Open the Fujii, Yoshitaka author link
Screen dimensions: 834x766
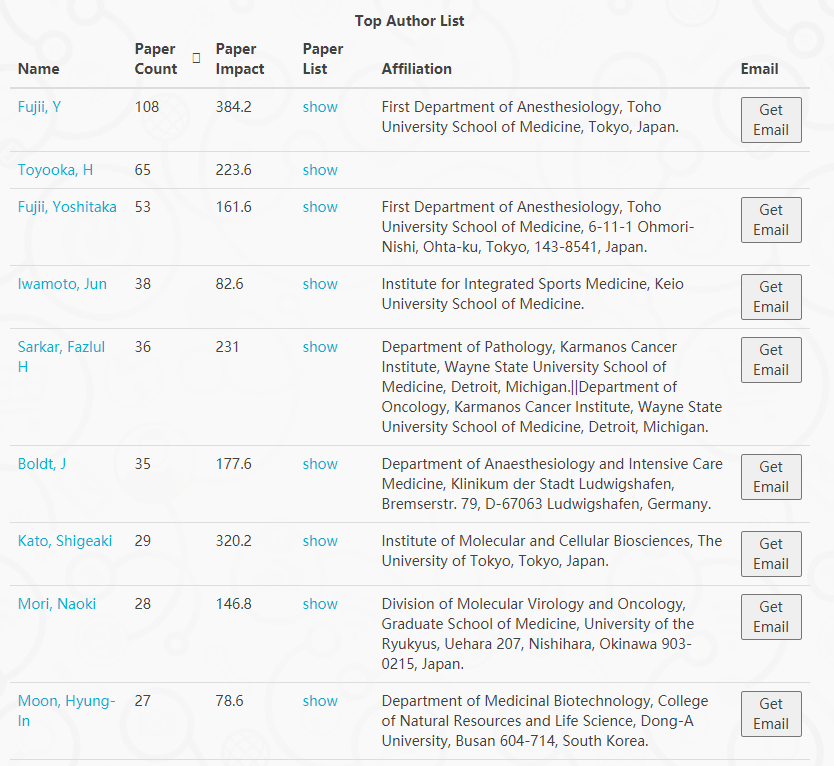point(67,207)
